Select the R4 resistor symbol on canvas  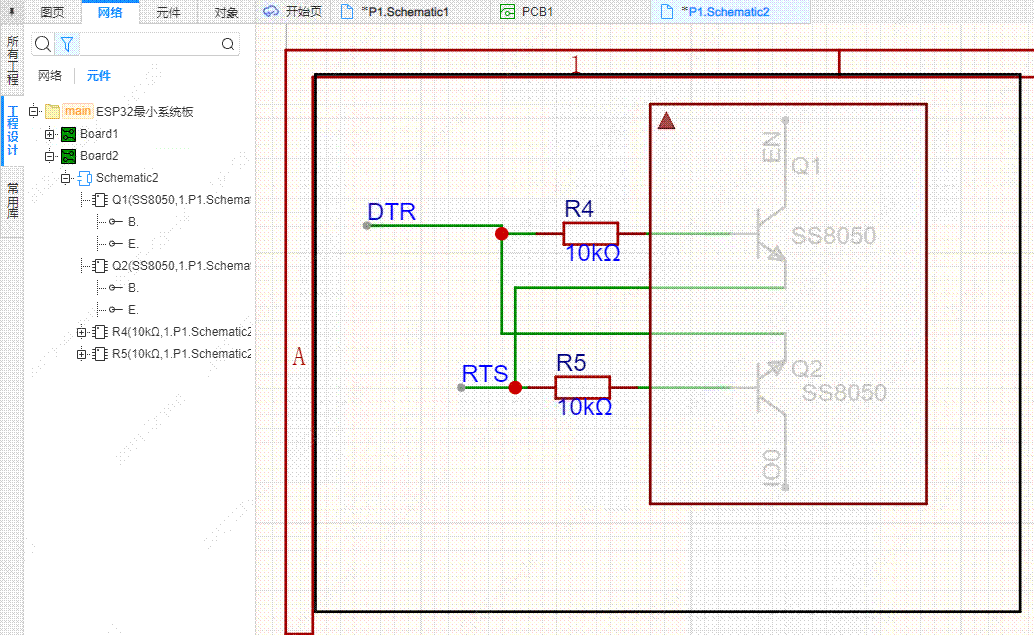point(590,233)
